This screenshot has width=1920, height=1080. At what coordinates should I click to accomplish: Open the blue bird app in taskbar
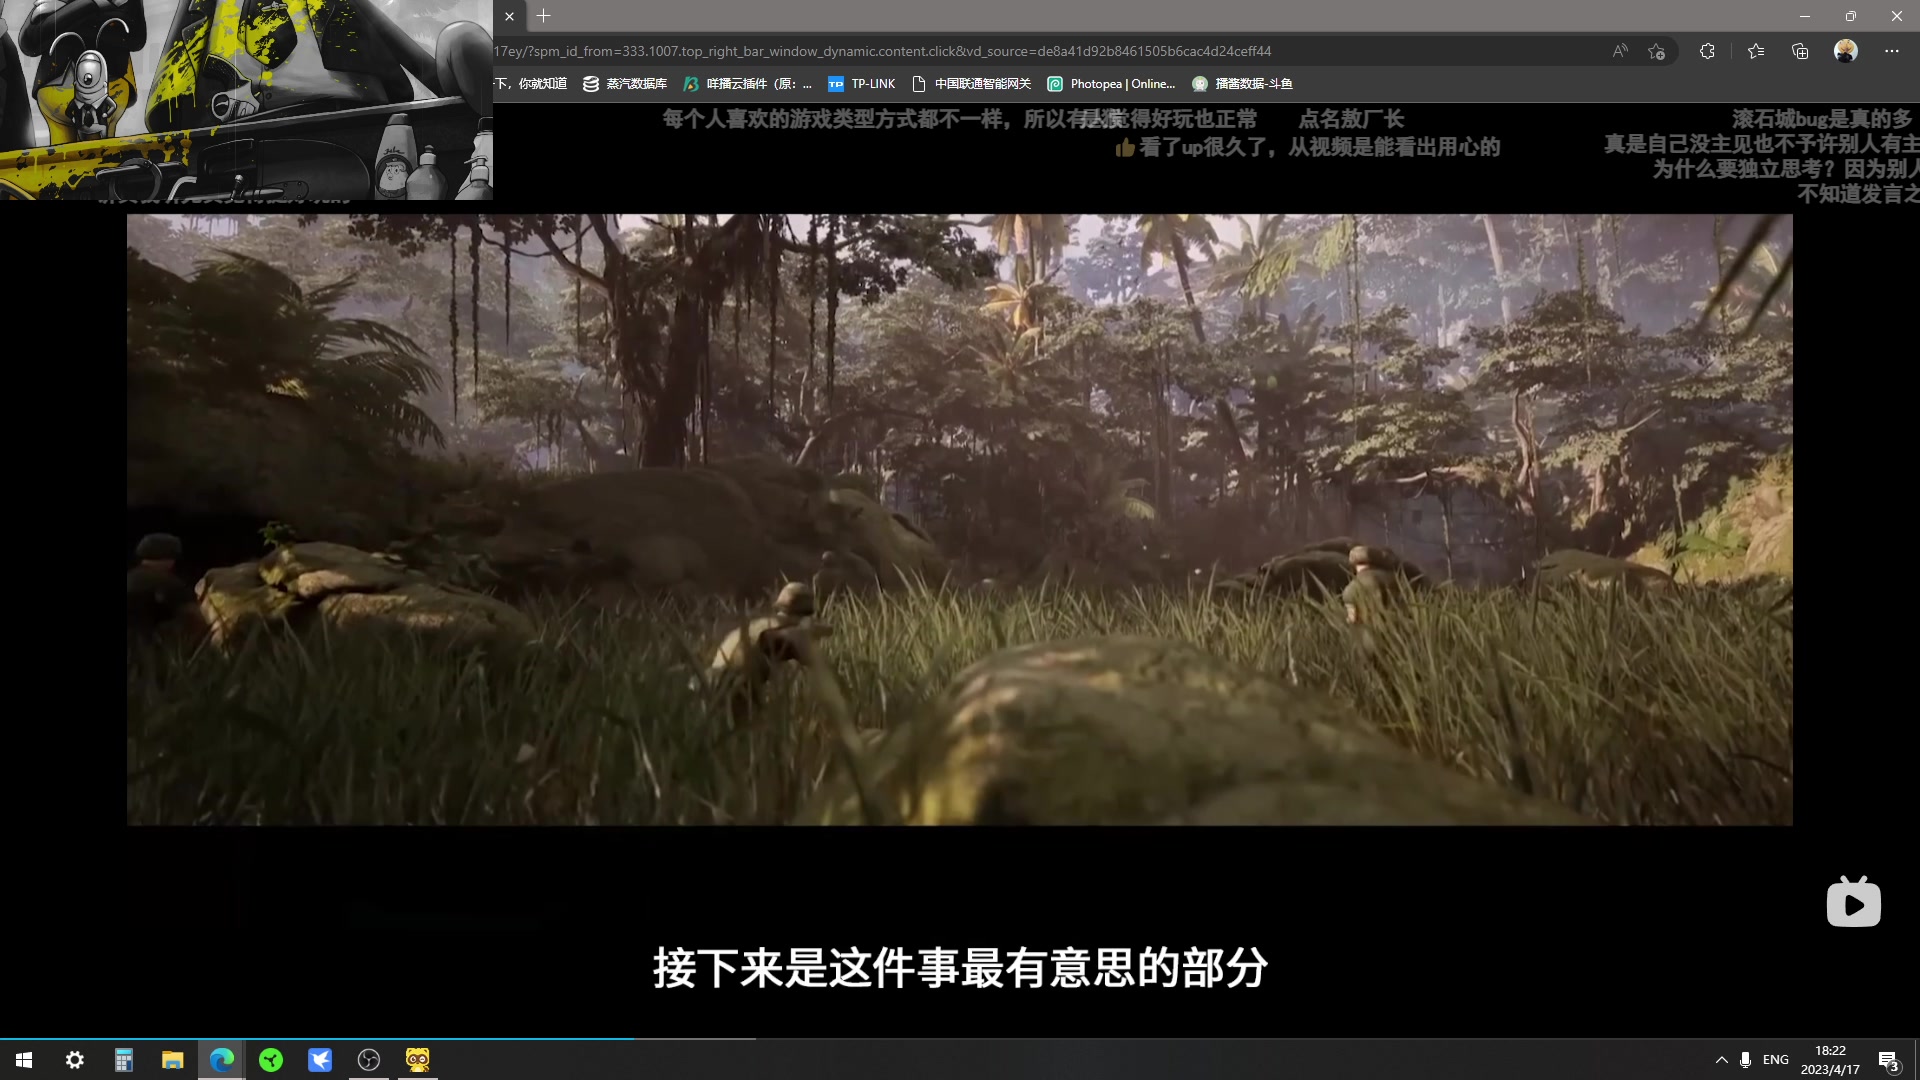[x=320, y=1060]
